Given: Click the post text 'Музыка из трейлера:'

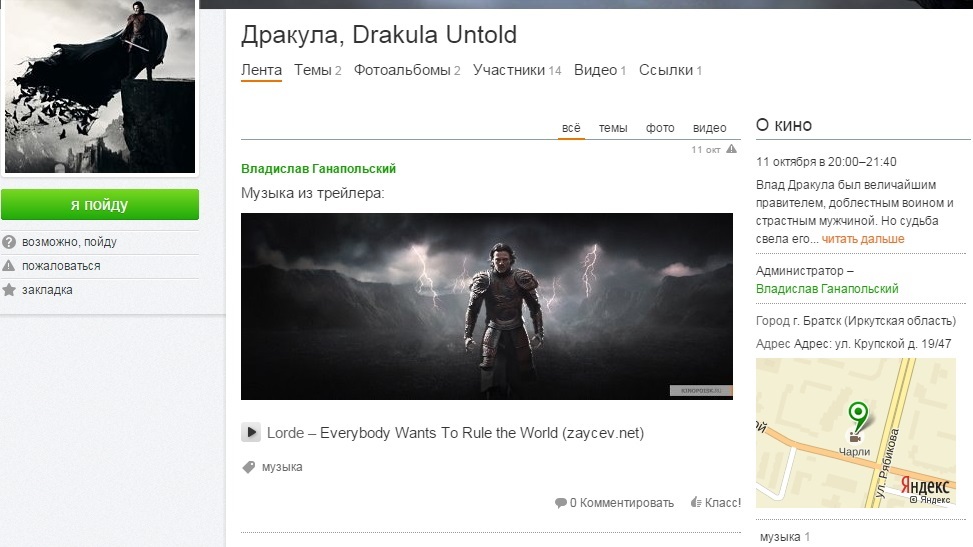Looking at the screenshot, I should (x=313, y=193).
